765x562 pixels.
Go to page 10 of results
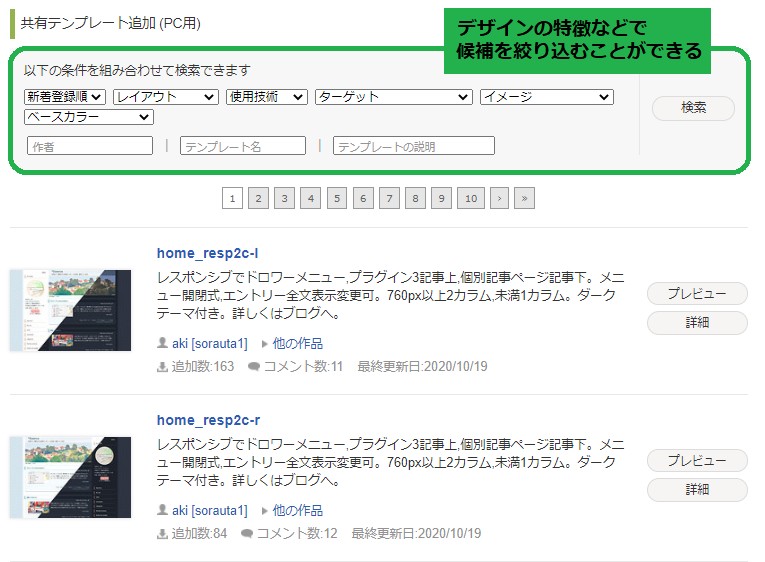471,198
